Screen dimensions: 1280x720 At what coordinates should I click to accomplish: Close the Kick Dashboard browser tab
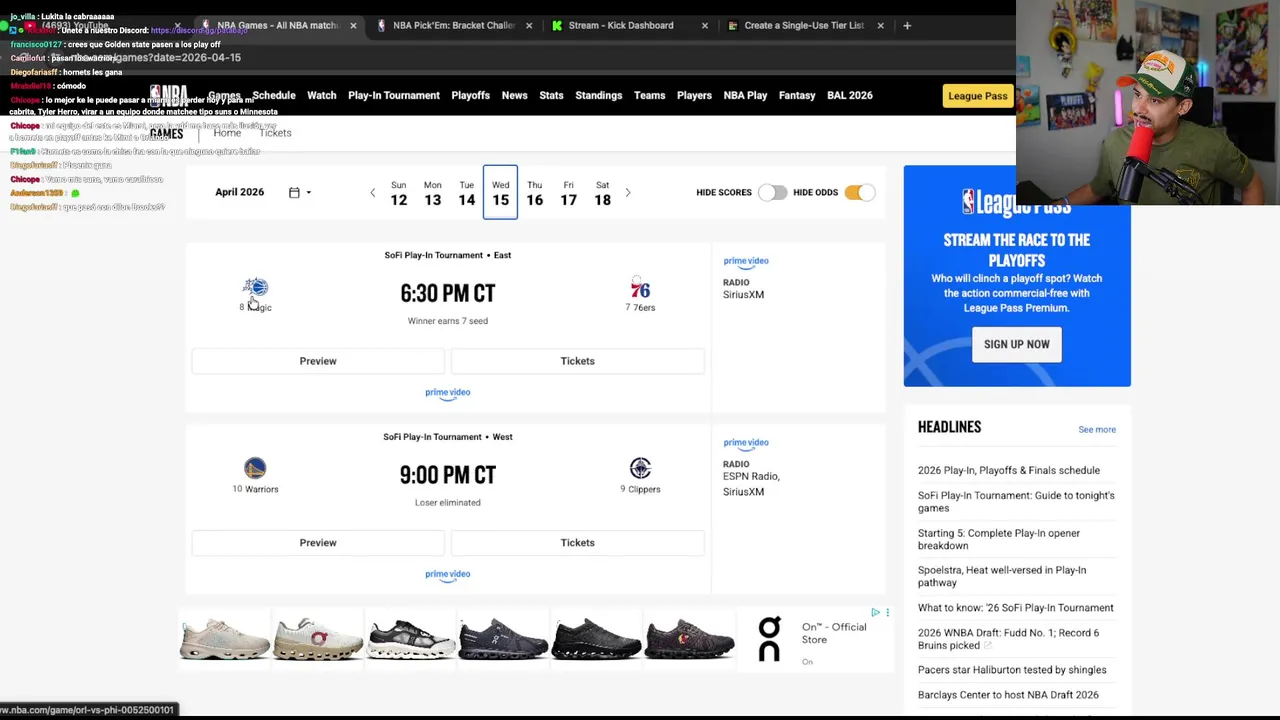pos(705,25)
